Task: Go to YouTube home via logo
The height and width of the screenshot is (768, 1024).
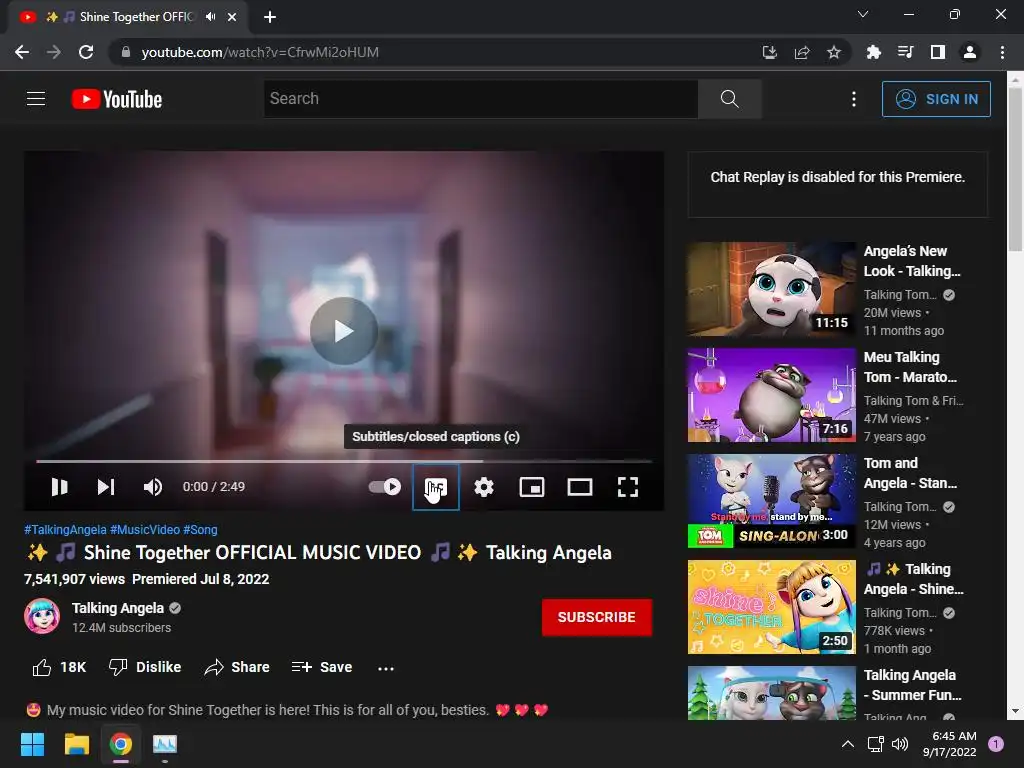Action: click(117, 99)
